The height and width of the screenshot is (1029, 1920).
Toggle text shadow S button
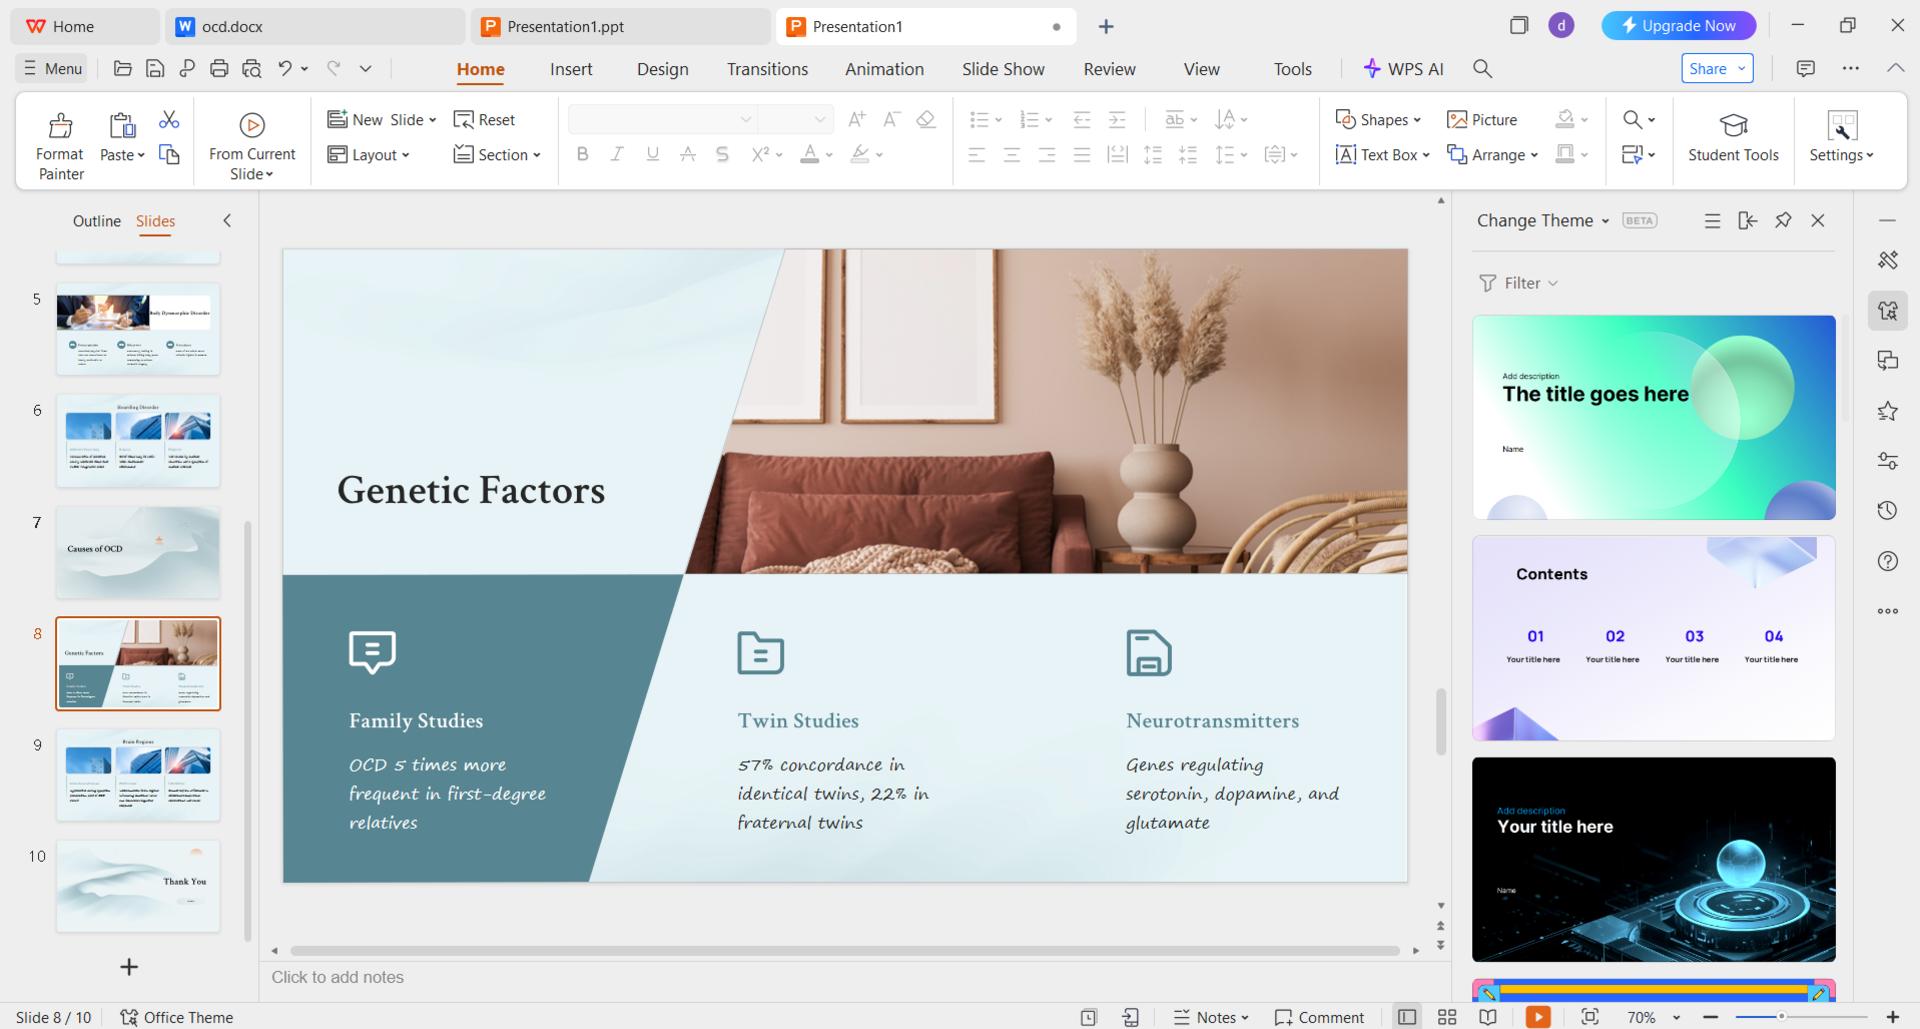(722, 154)
